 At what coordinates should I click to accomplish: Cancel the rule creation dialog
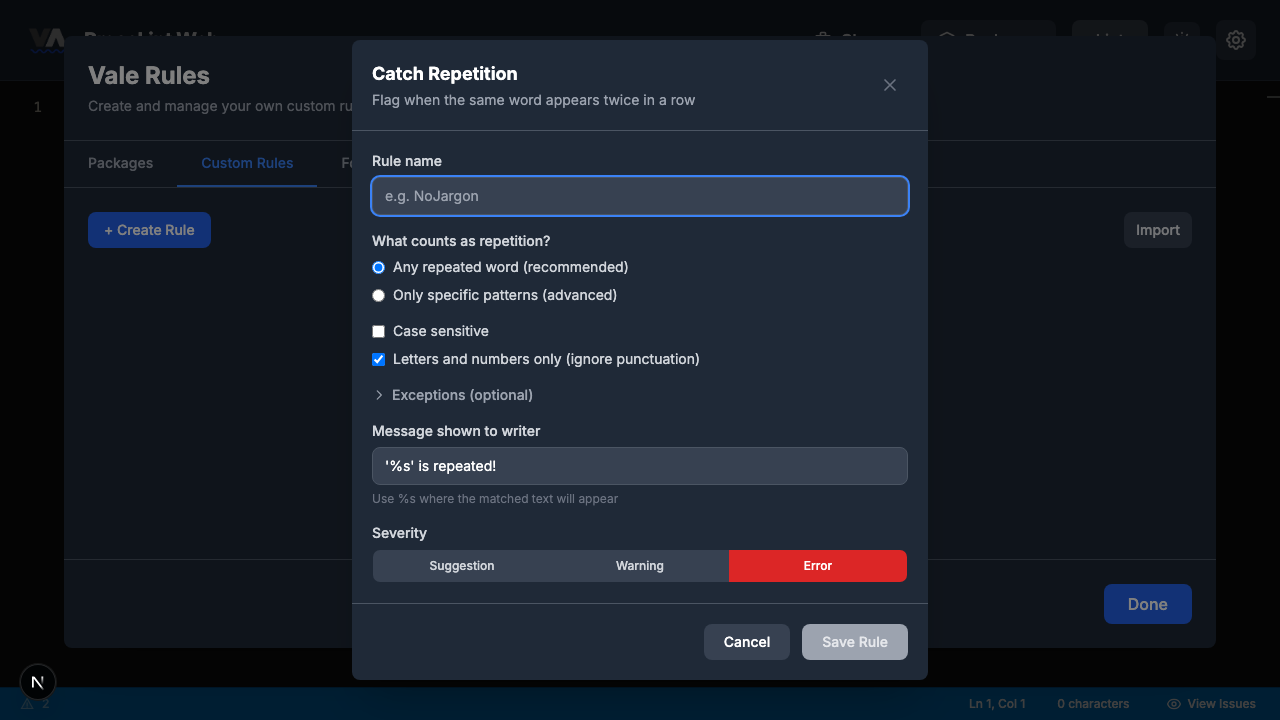(746, 642)
